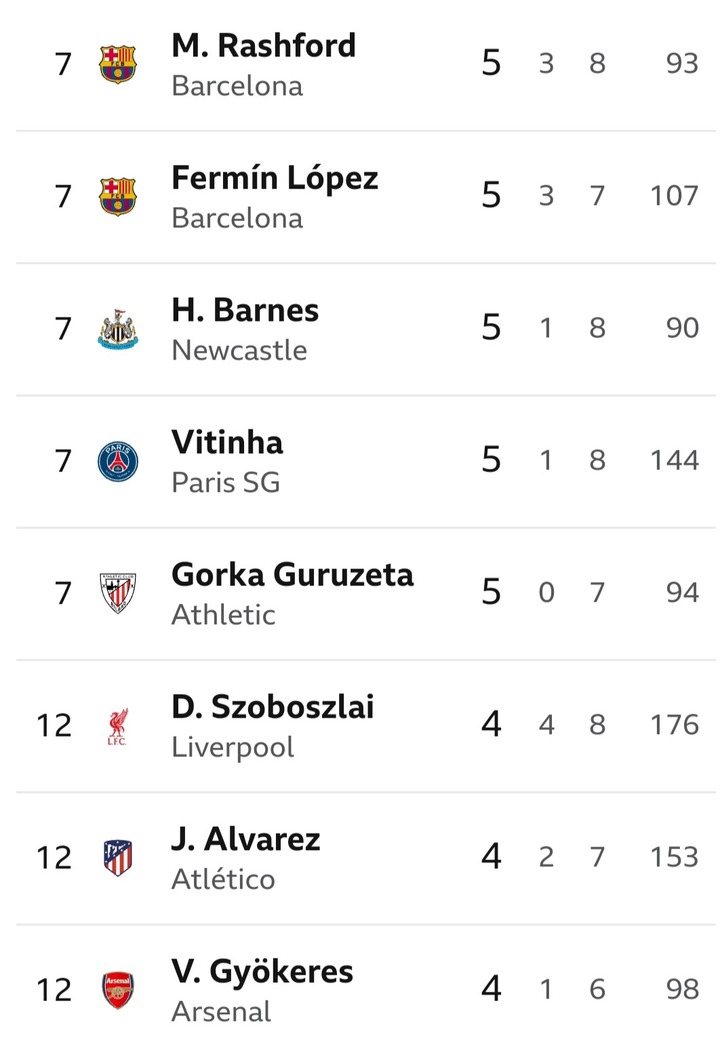Screen dimensions: 720x1050
Task: Select the J. Alvarez player name
Action: [246, 839]
